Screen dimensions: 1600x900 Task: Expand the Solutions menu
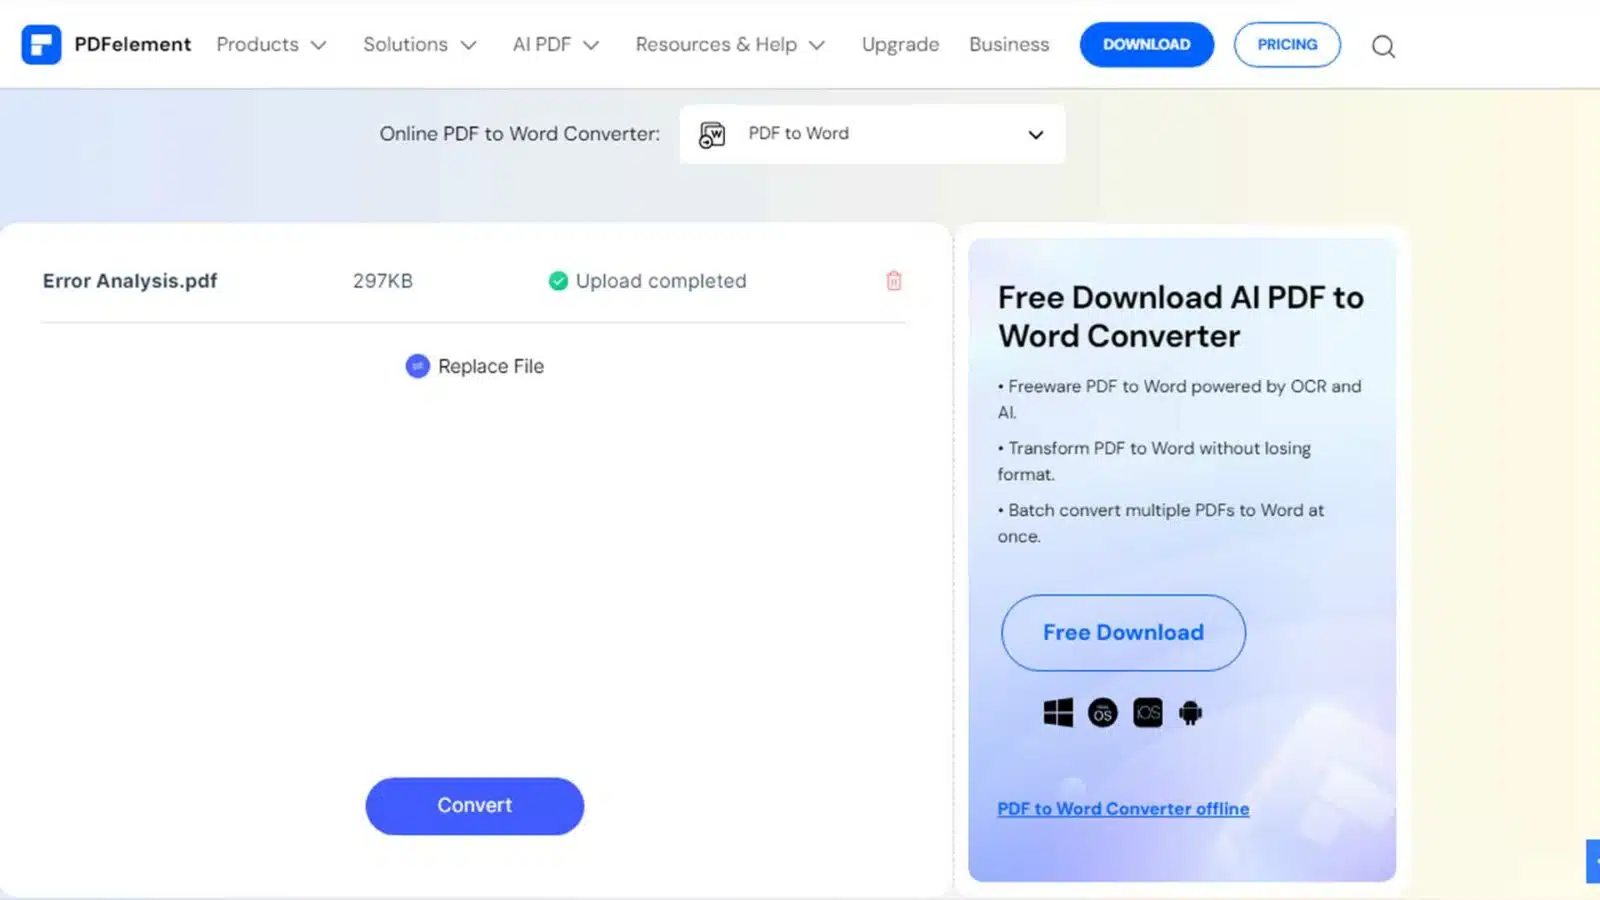pyautogui.click(x=420, y=44)
